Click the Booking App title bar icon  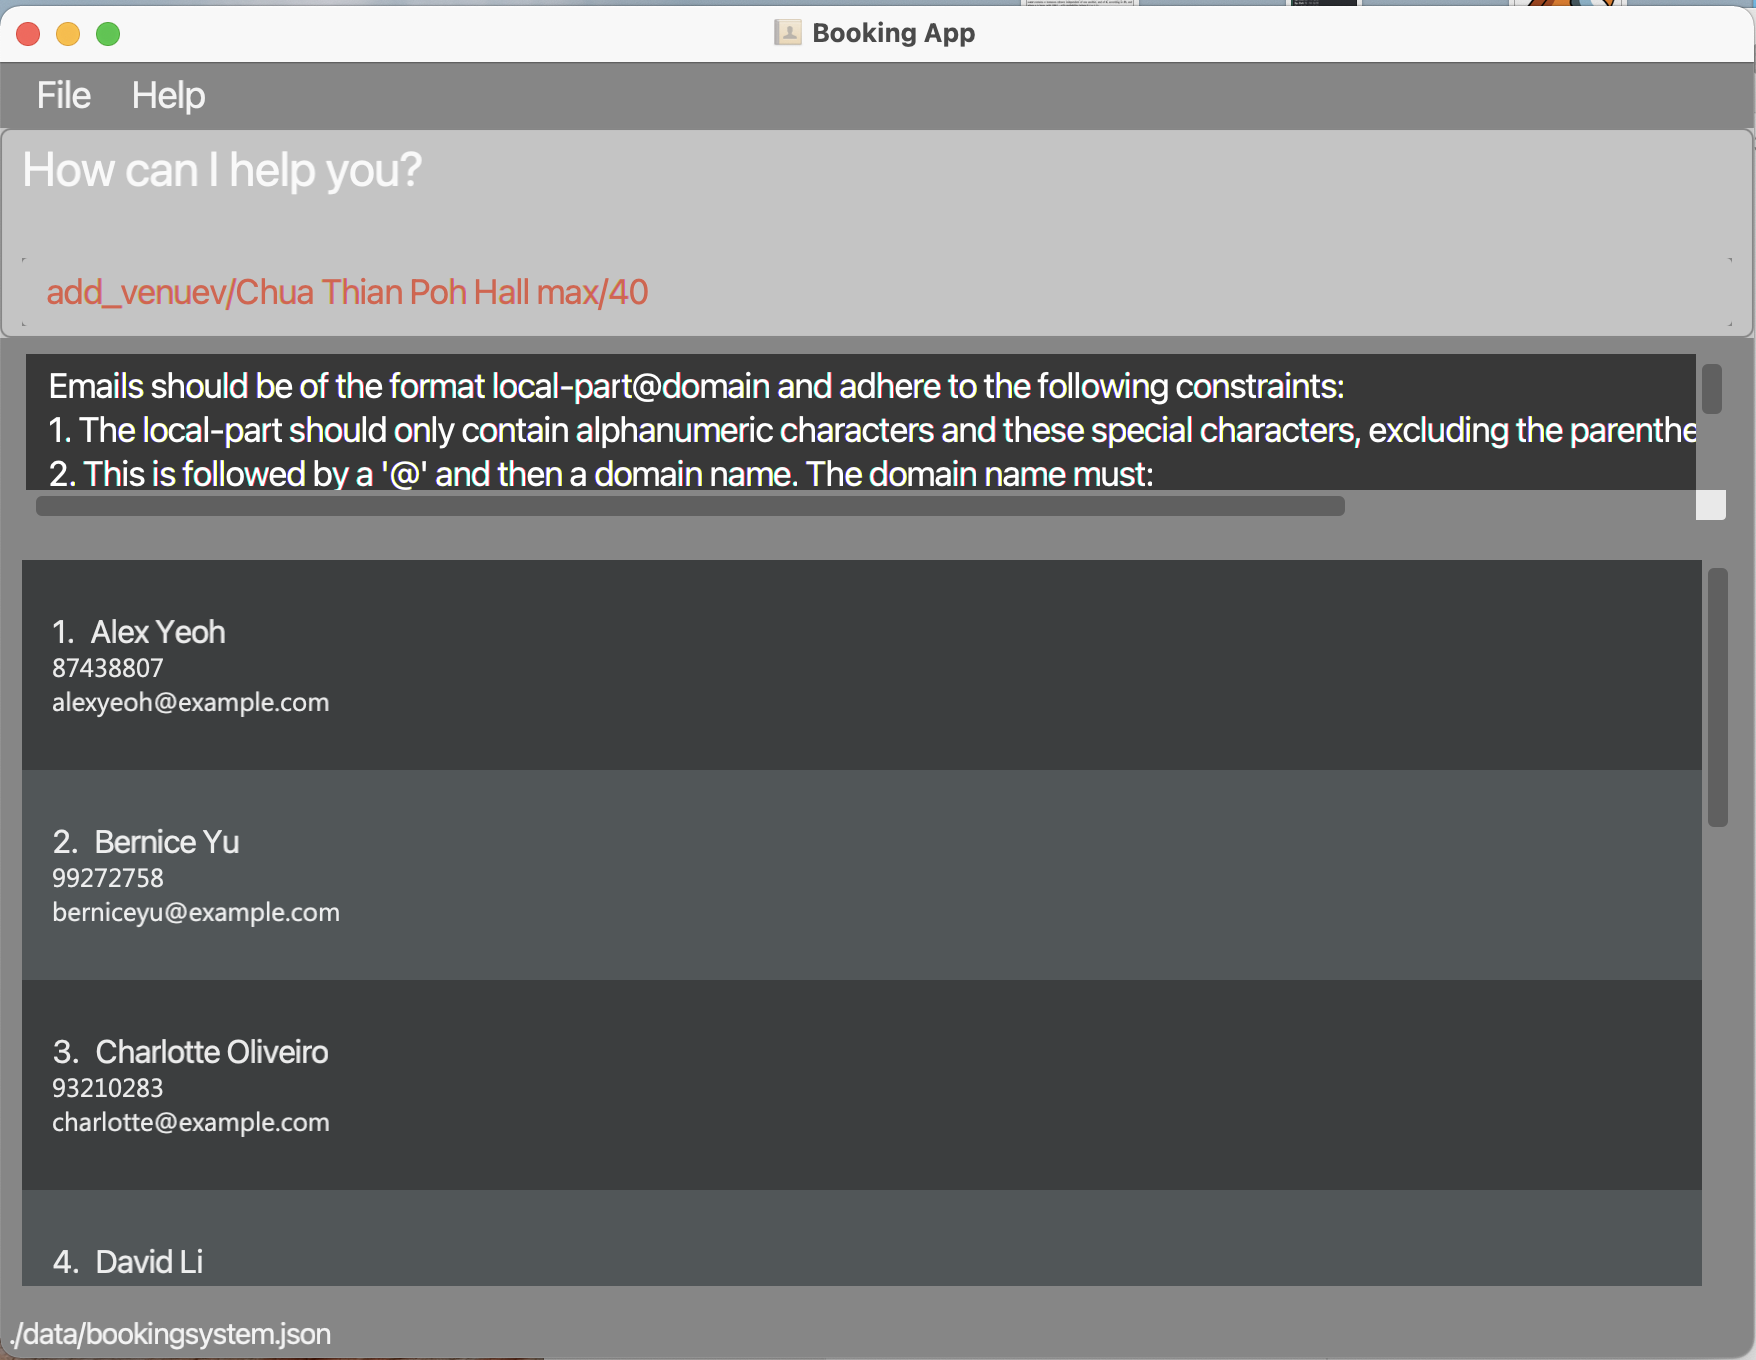tap(789, 32)
